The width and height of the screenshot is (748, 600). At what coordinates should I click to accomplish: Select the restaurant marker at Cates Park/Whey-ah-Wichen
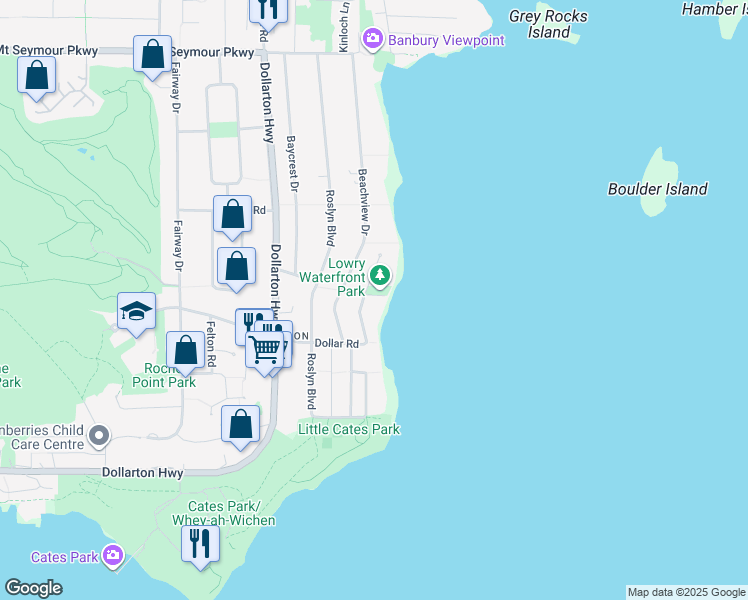click(x=200, y=543)
